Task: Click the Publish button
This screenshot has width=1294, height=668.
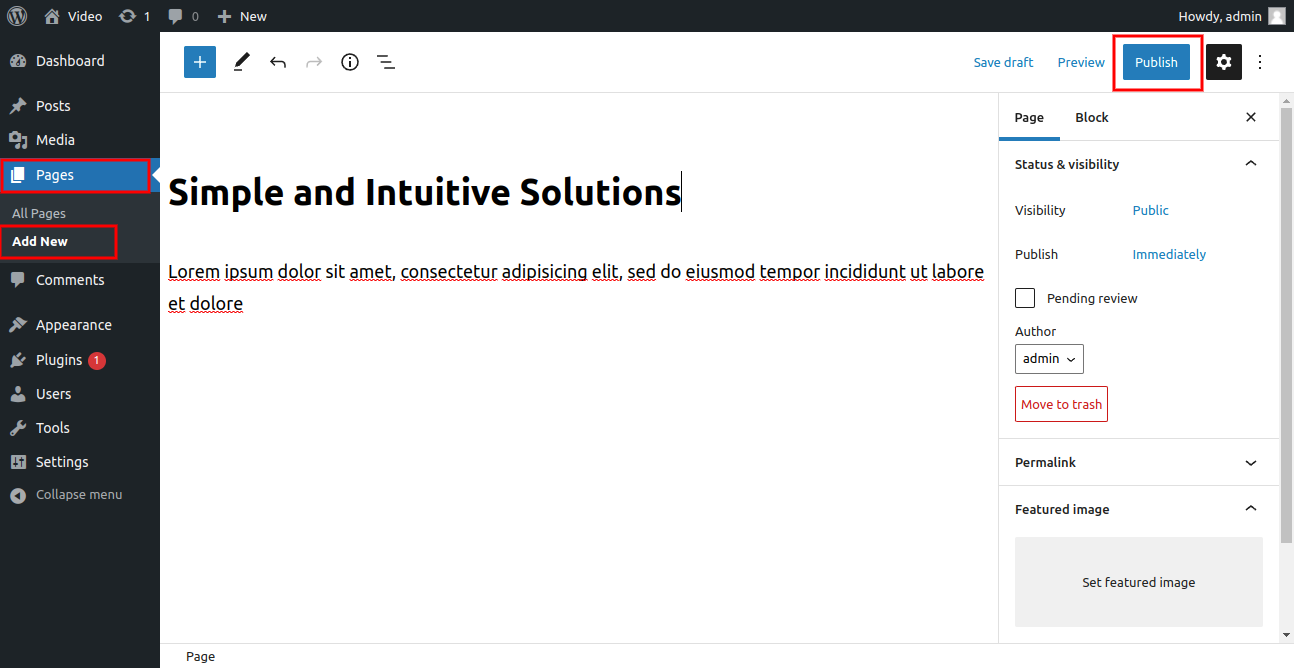Action: click(x=1156, y=62)
